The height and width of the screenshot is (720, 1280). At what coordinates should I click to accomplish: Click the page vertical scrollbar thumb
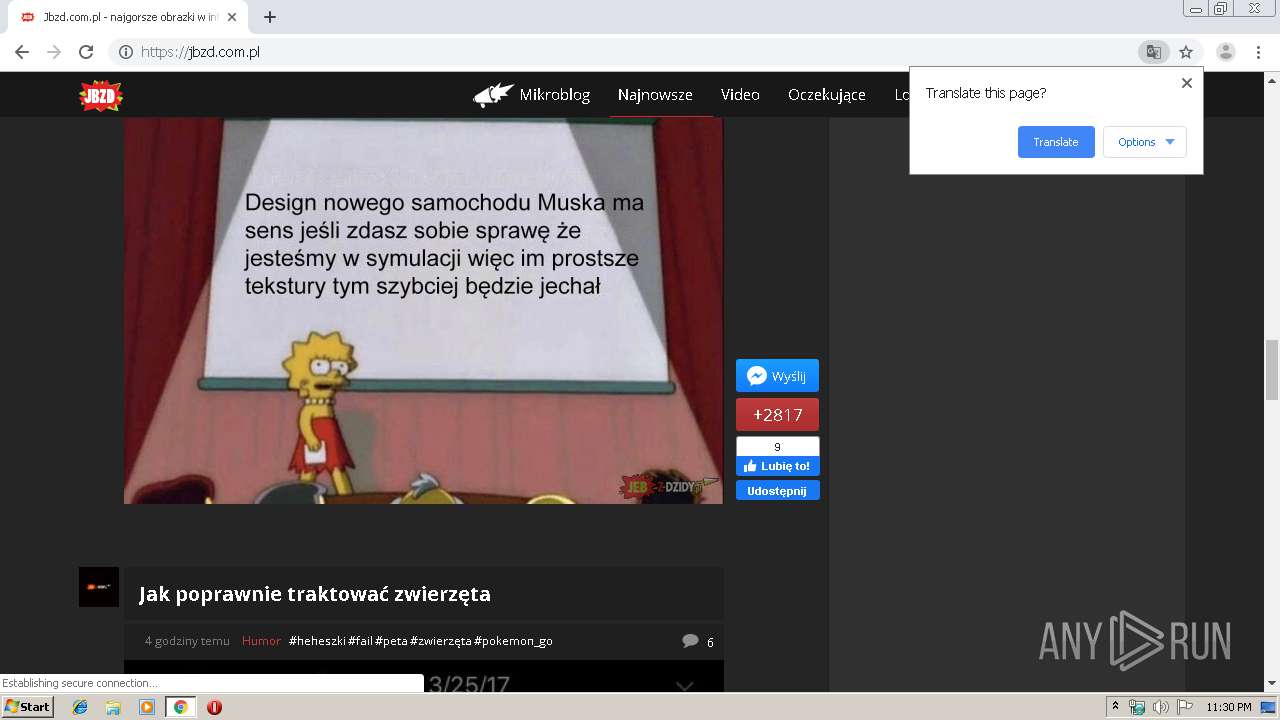tap(1271, 369)
